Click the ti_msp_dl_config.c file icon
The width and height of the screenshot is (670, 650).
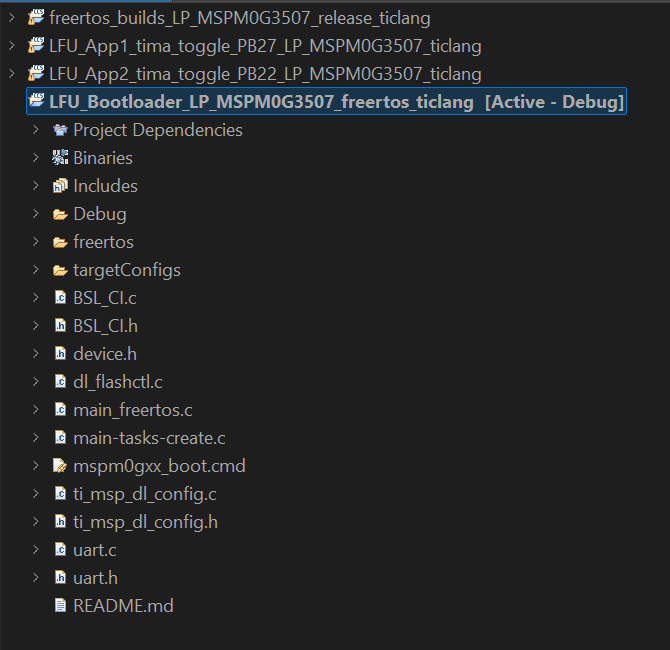point(60,494)
